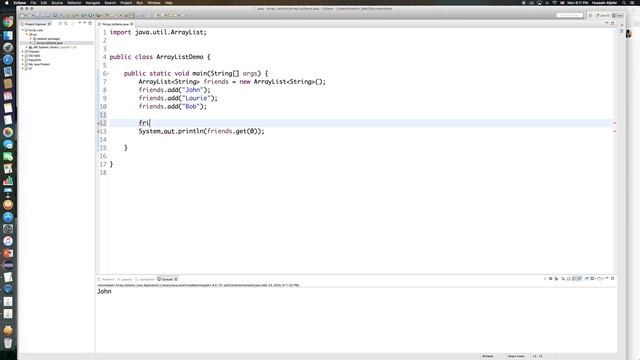Image resolution: width=640 pixels, height=360 pixels.
Task: Collapse the Array Lists project node
Action: click(23, 30)
